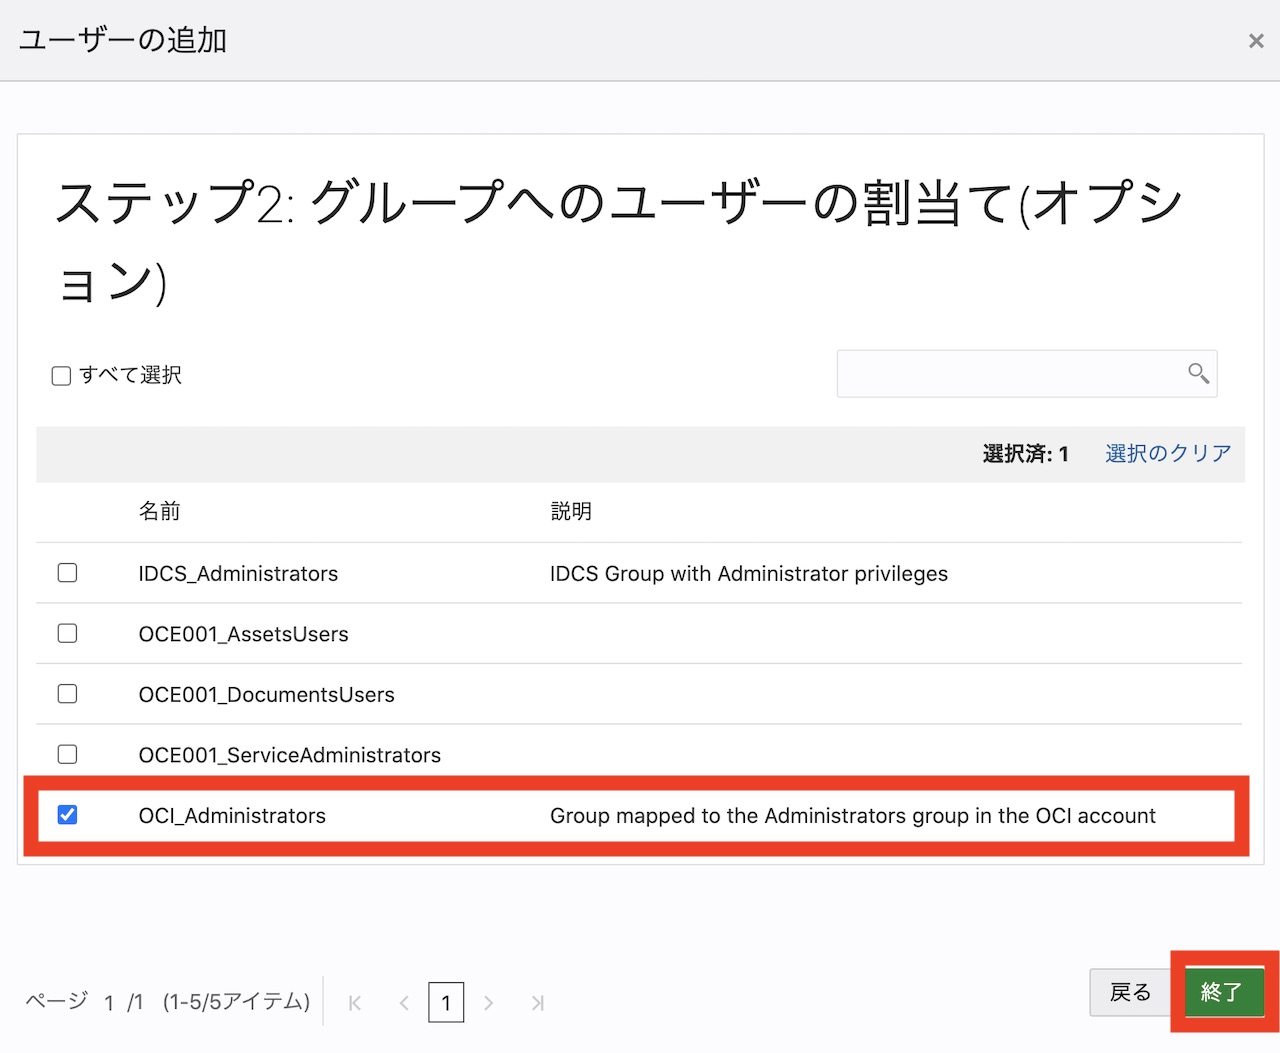Viewport: 1280px width, 1053px height.
Task: Click the 説明 column header
Action: tap(571, 511)
